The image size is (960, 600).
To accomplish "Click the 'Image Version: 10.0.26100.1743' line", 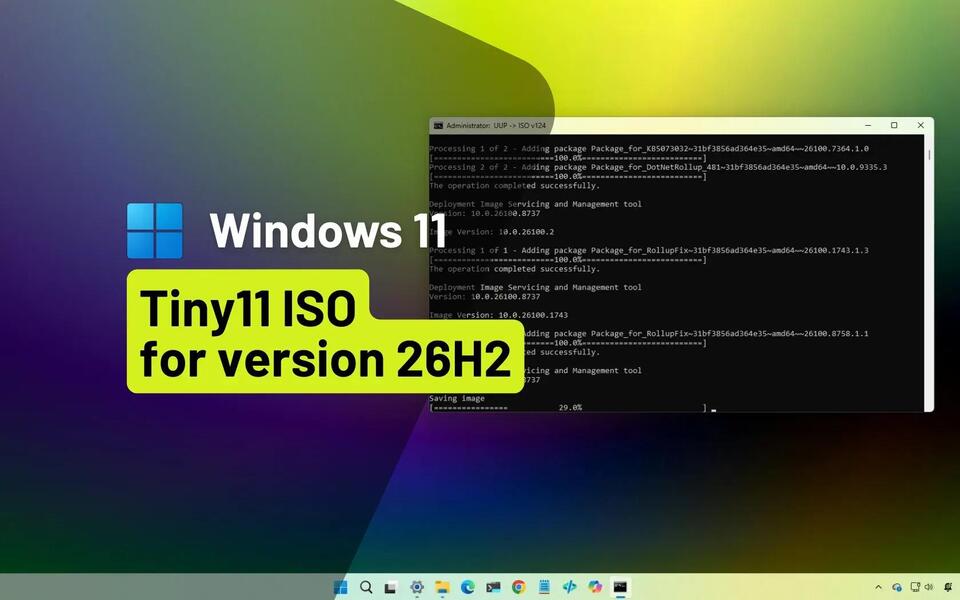I will 499,315.
